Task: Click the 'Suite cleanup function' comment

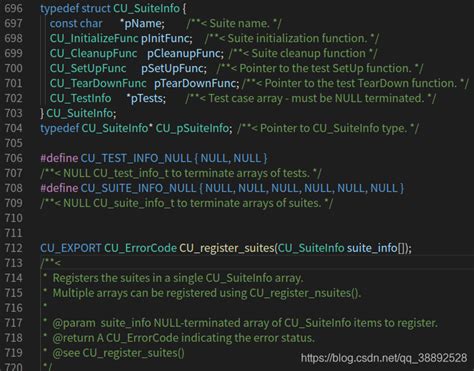Action: tap(309, 53)
